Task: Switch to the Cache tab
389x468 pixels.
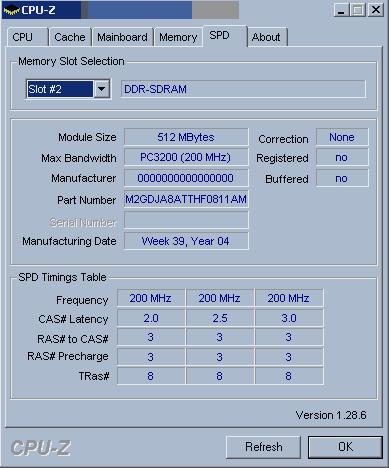Action: coord(70,37)
